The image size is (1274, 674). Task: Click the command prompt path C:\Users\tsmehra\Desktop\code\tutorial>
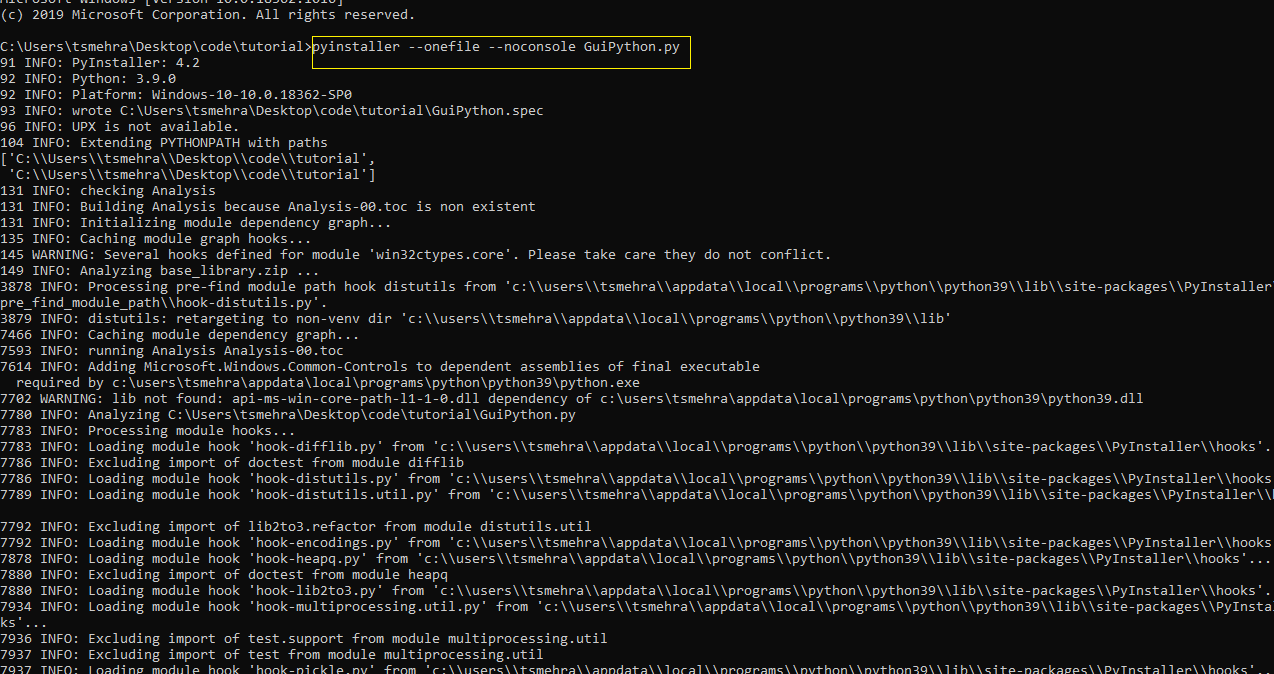[155, 47]
